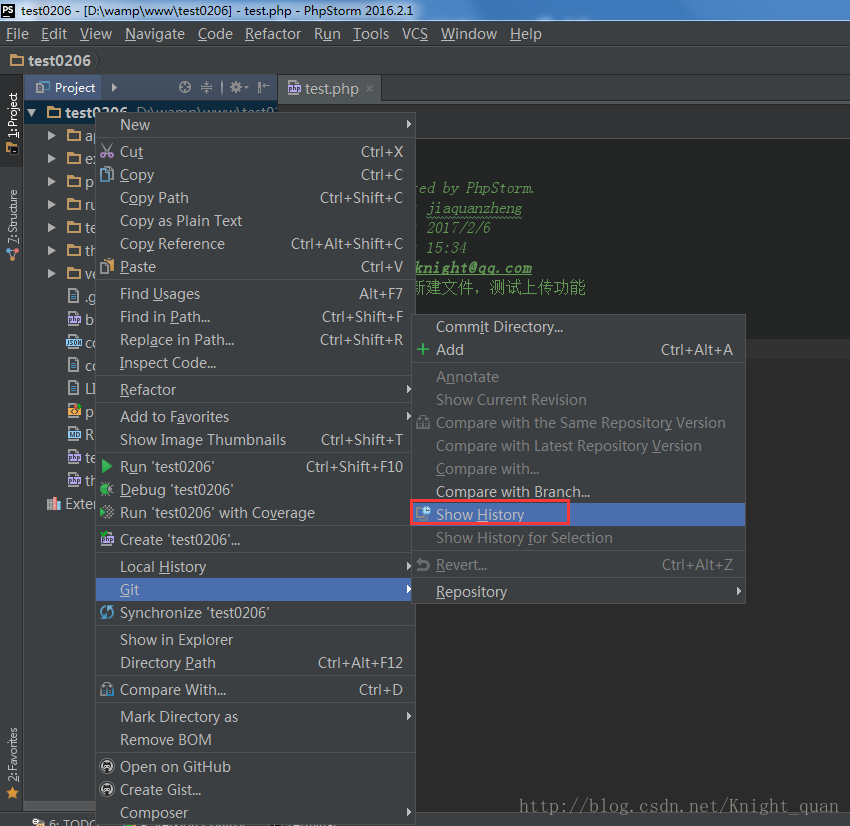Viewport: 850px width, 826px height.
Task: Click the green plus Add icon in Git submenu
Action: click(423, 350)
